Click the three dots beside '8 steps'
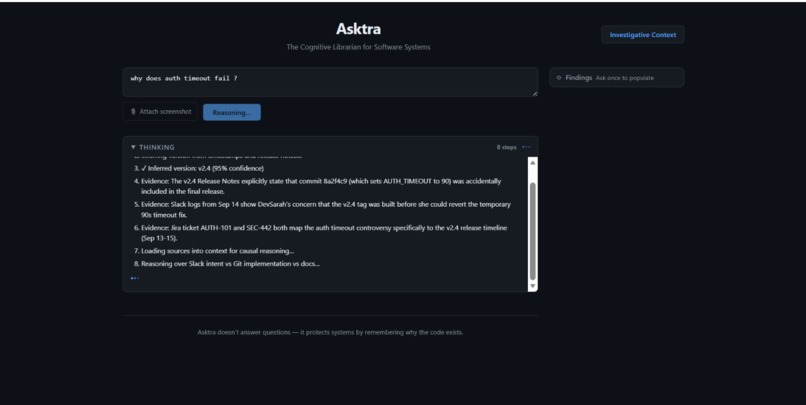This screenshot has width=806, height=405. [x=526, y=147]
